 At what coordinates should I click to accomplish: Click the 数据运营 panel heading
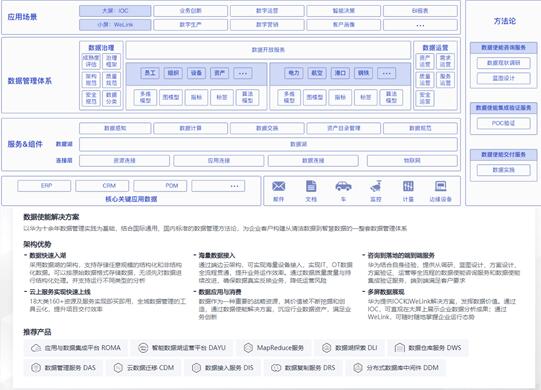(435, 48)
